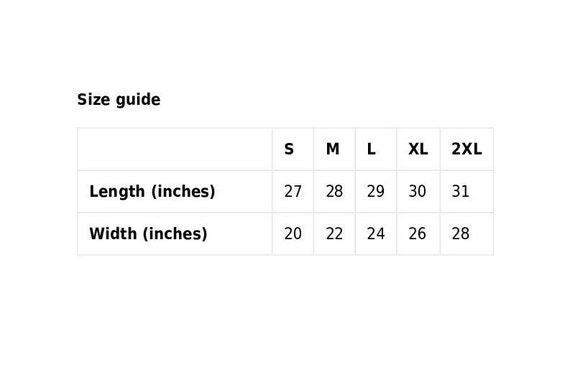The height and width of the screenshot is (380, 570).
Task: Click the Width (inches) row label
Action: [x=148, y=234]
